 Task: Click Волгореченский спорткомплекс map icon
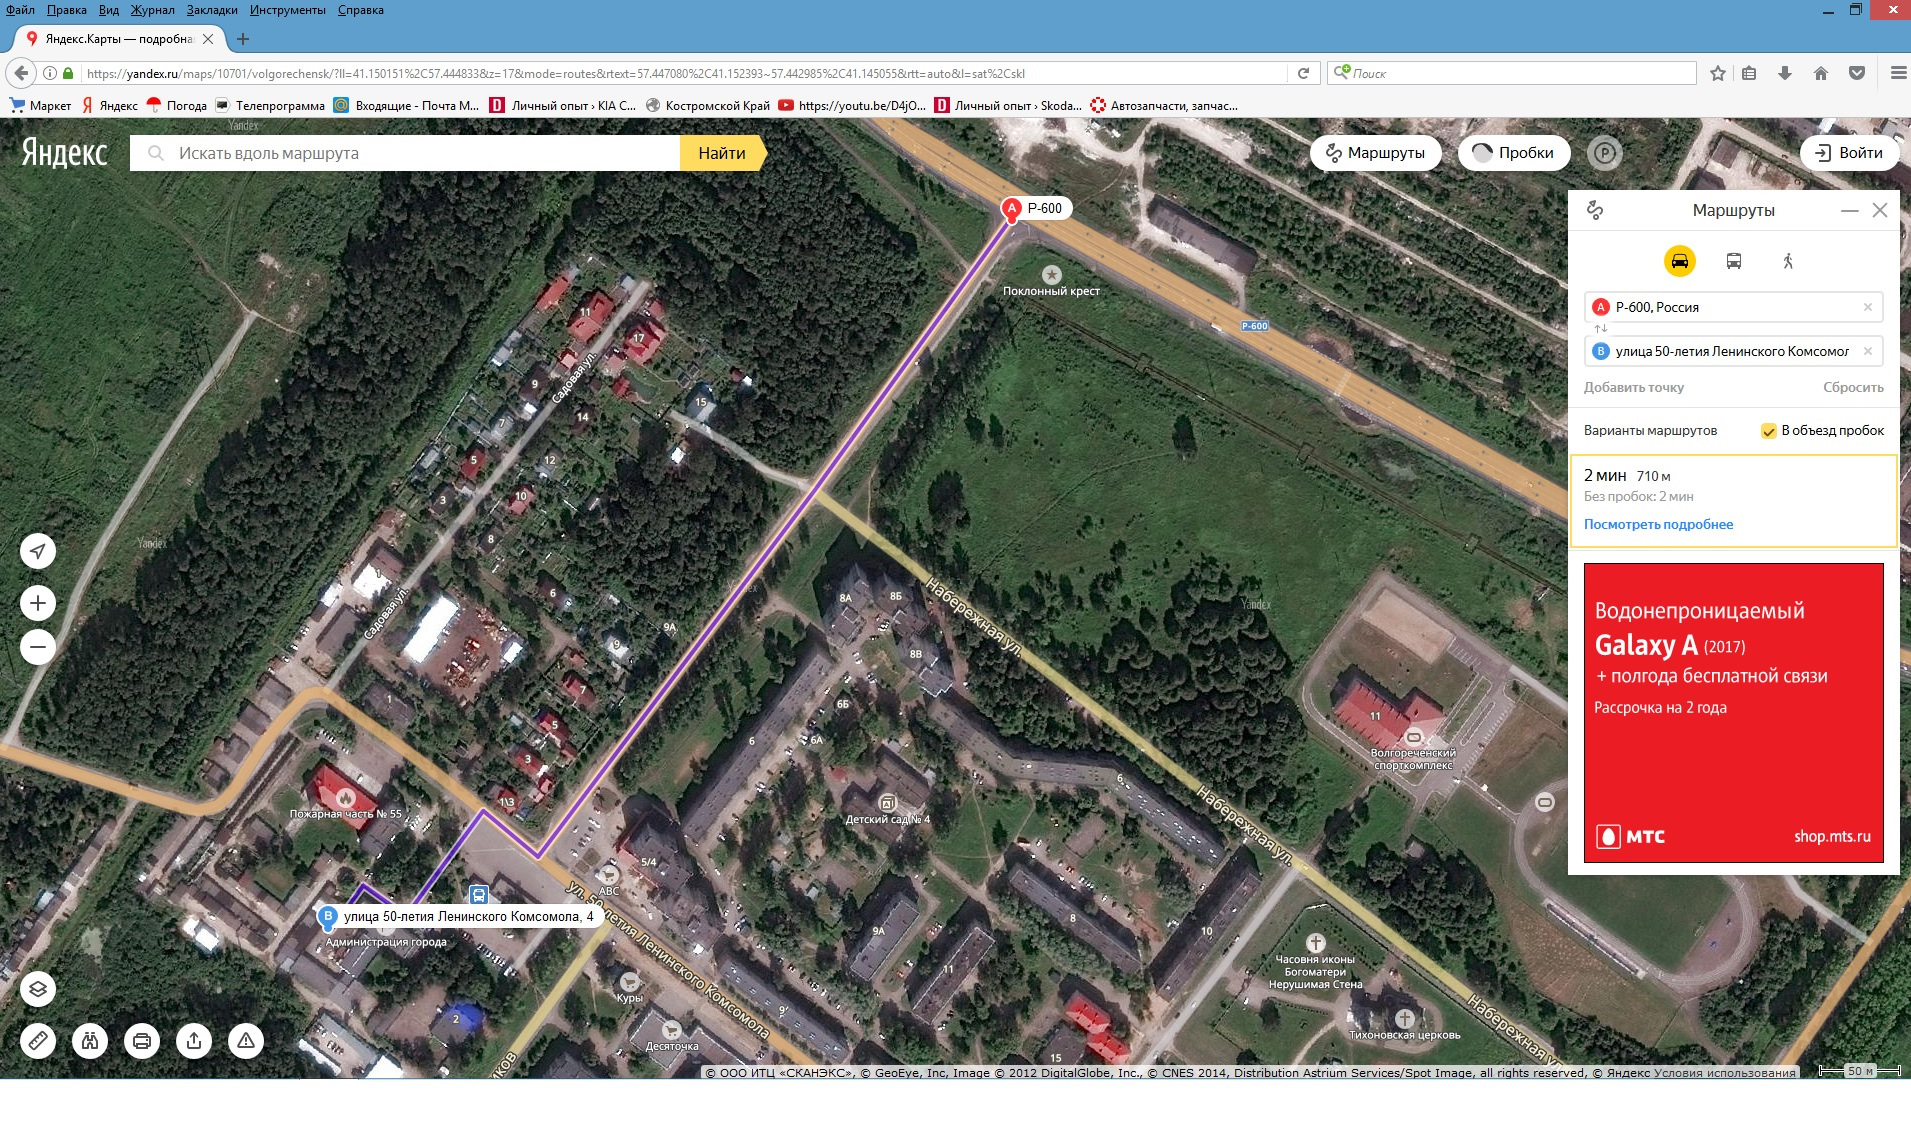pyautogui.click(x=1413, y=738)
